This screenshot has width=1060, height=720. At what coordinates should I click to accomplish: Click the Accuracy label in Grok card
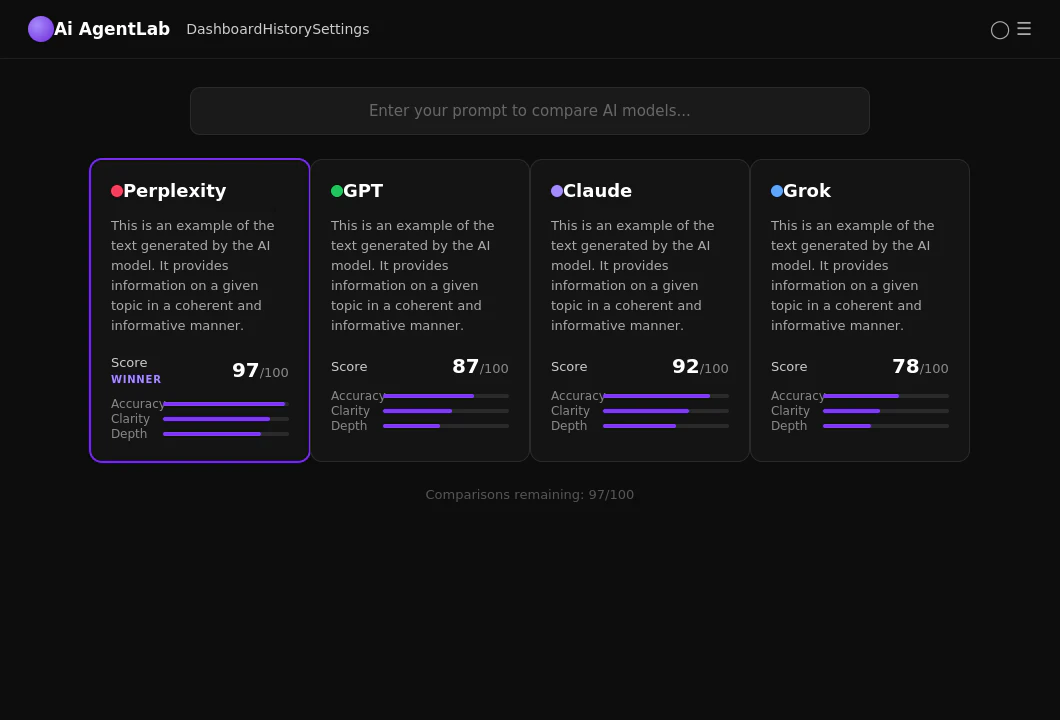coord(798,396)
